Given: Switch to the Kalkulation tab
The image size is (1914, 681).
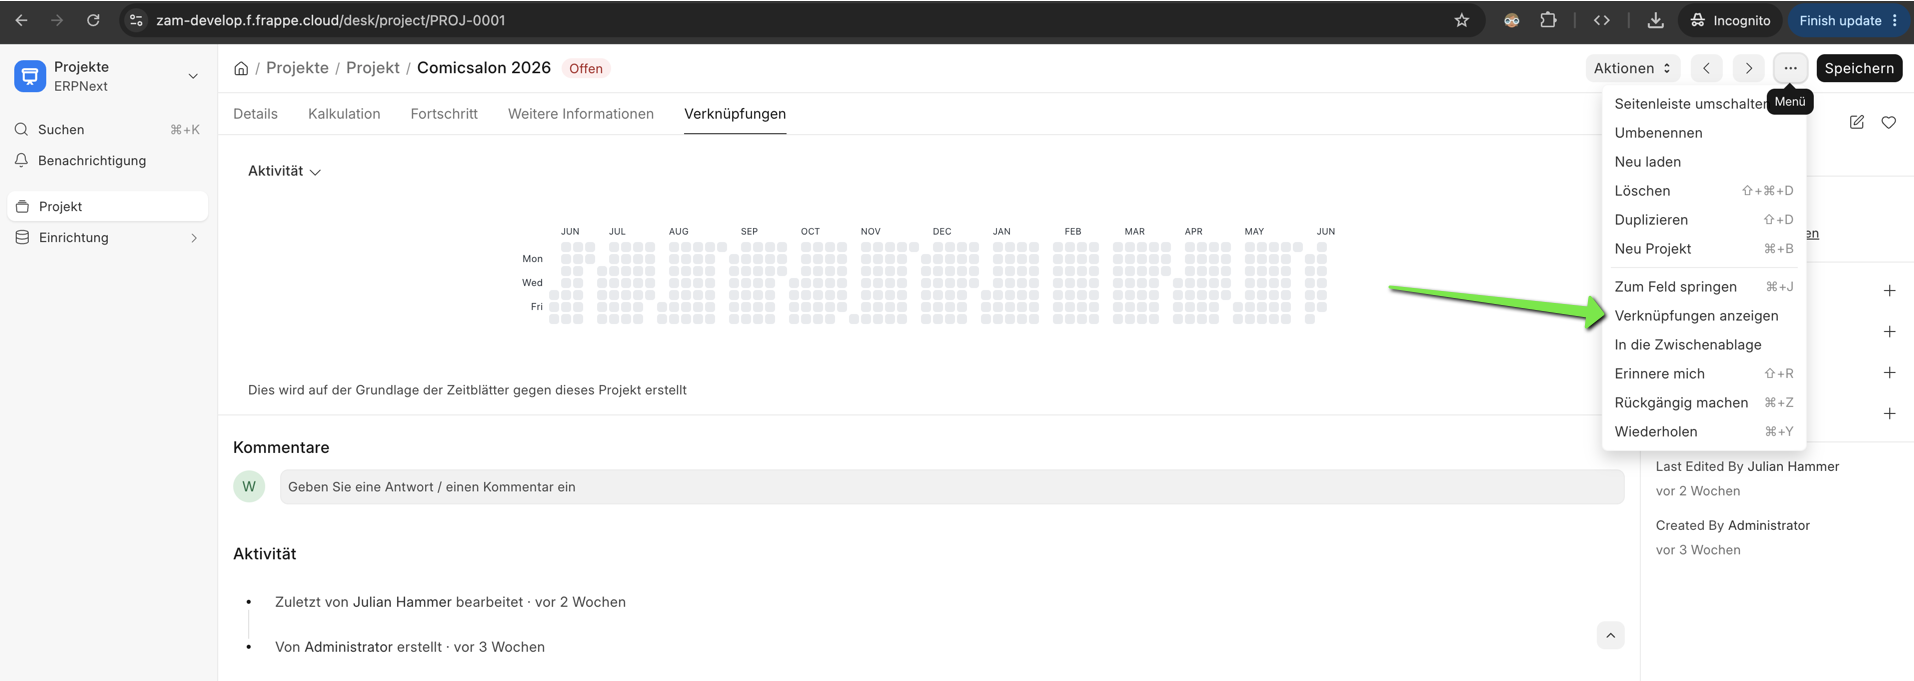Looking at the screenshot, I should 344,114.
